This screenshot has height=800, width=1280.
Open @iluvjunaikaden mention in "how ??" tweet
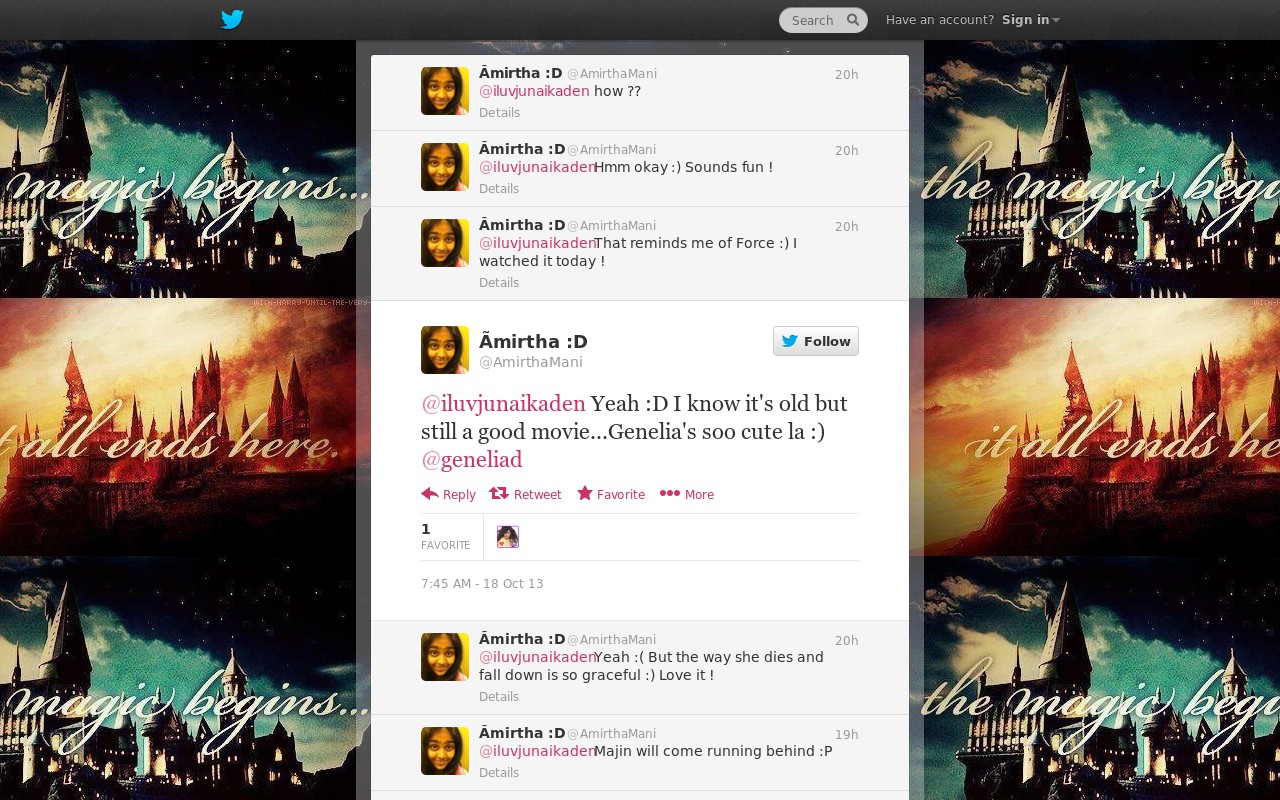coord(534,91)
